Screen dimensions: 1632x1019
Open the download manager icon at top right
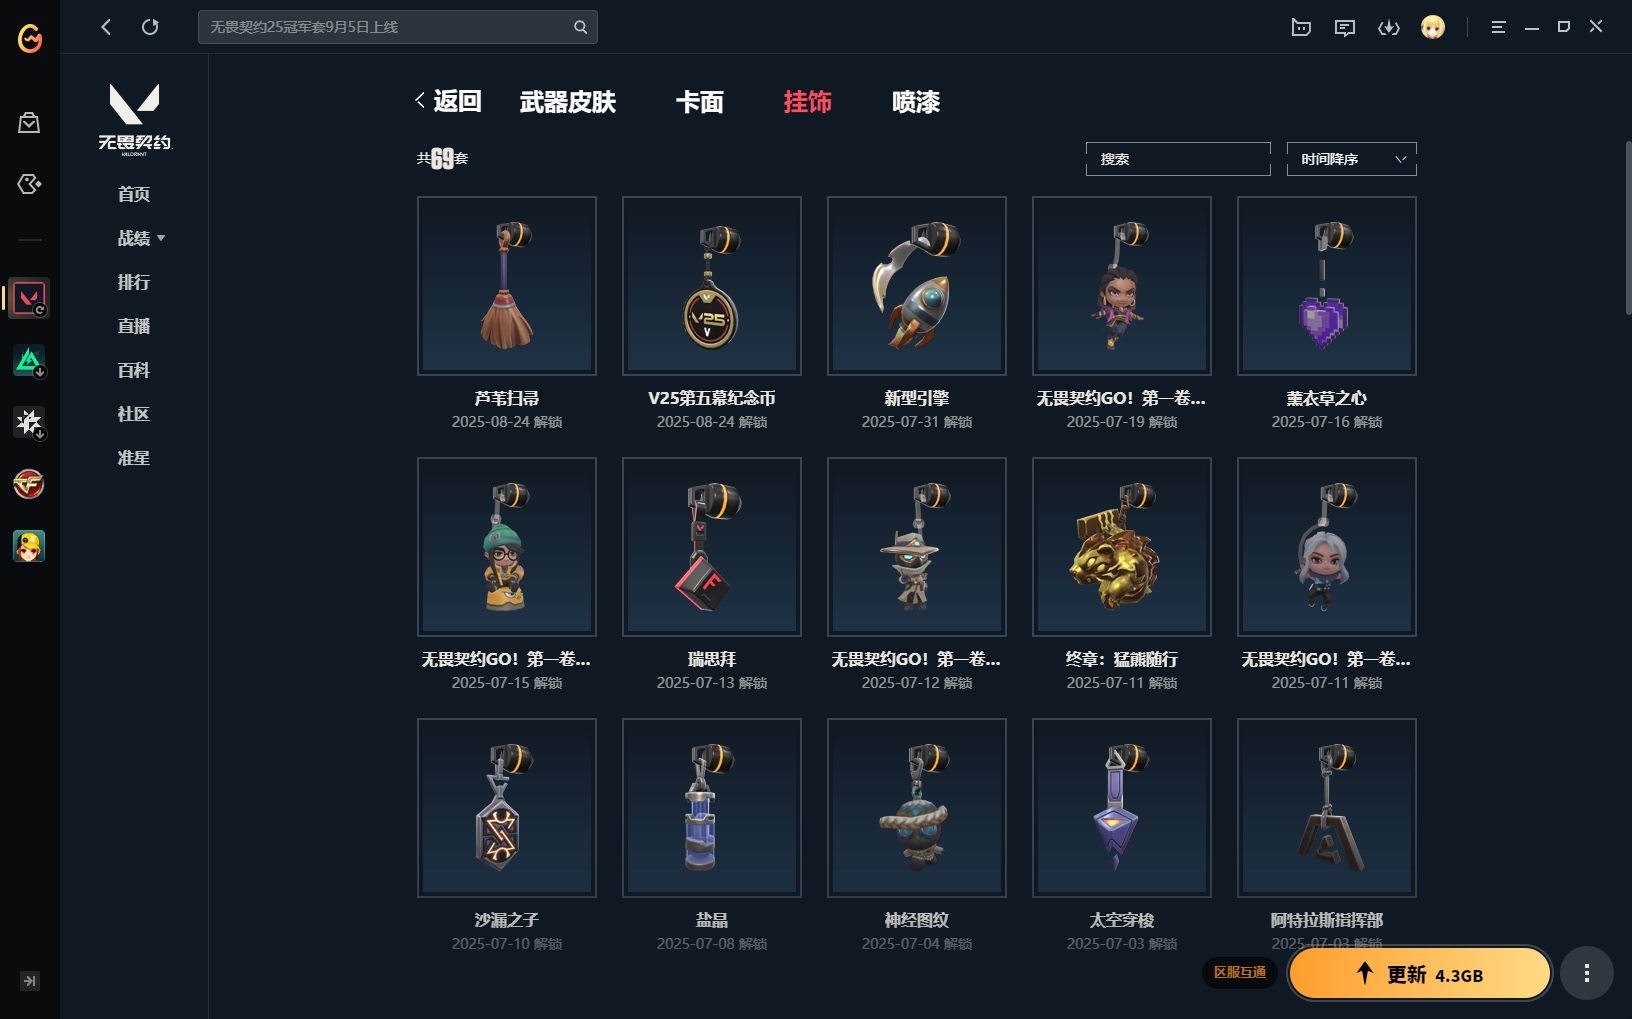point(1389,27)
